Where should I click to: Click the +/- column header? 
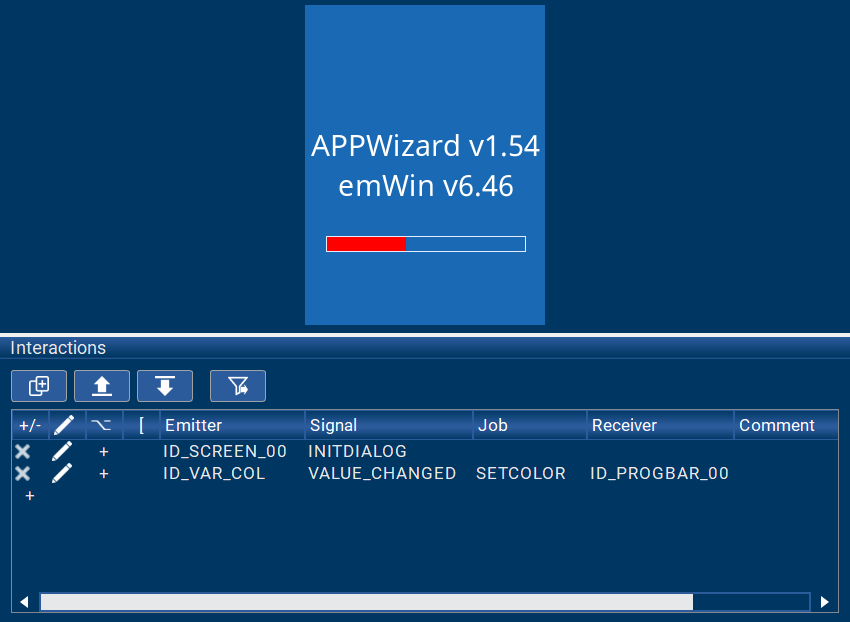pyautogui.click(x=30, y=425)
